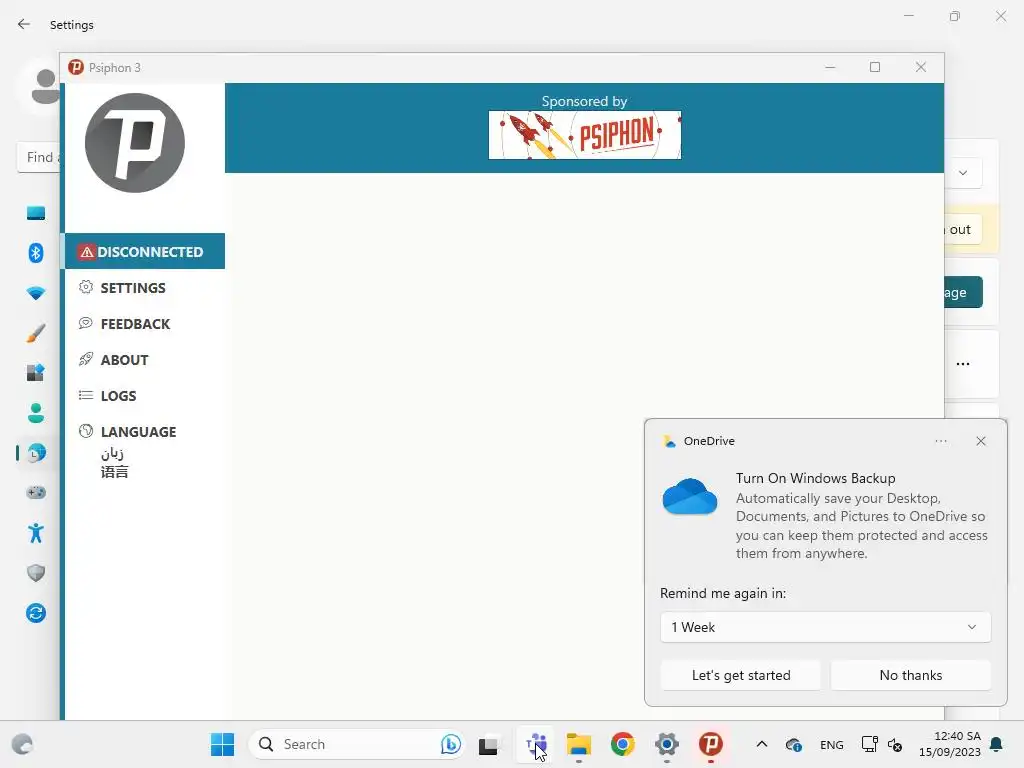1024x768 pixels.
Task: Expand the chevron dropdown in Settings window
Action: pos(963,173)
